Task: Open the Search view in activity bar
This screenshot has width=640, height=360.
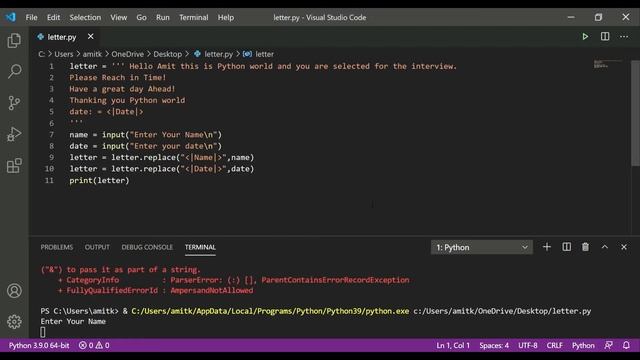Action: (x=14, y=71)
